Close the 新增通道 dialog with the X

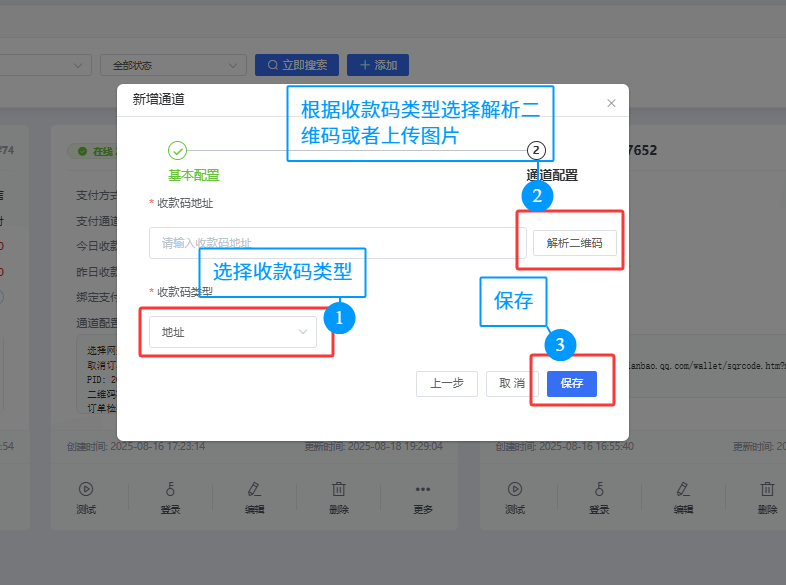coord(611,103)
